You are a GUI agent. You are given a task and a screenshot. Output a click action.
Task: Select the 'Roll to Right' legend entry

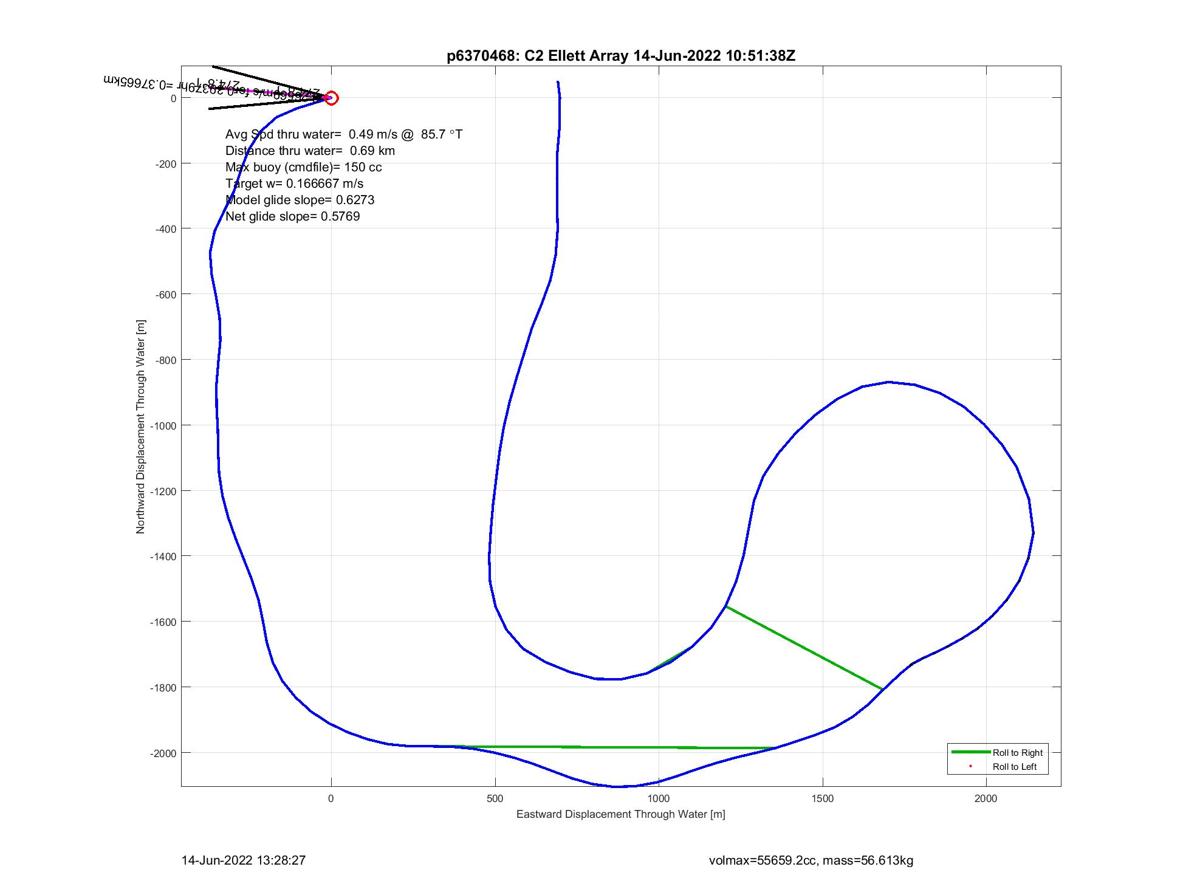(1017, 752)
